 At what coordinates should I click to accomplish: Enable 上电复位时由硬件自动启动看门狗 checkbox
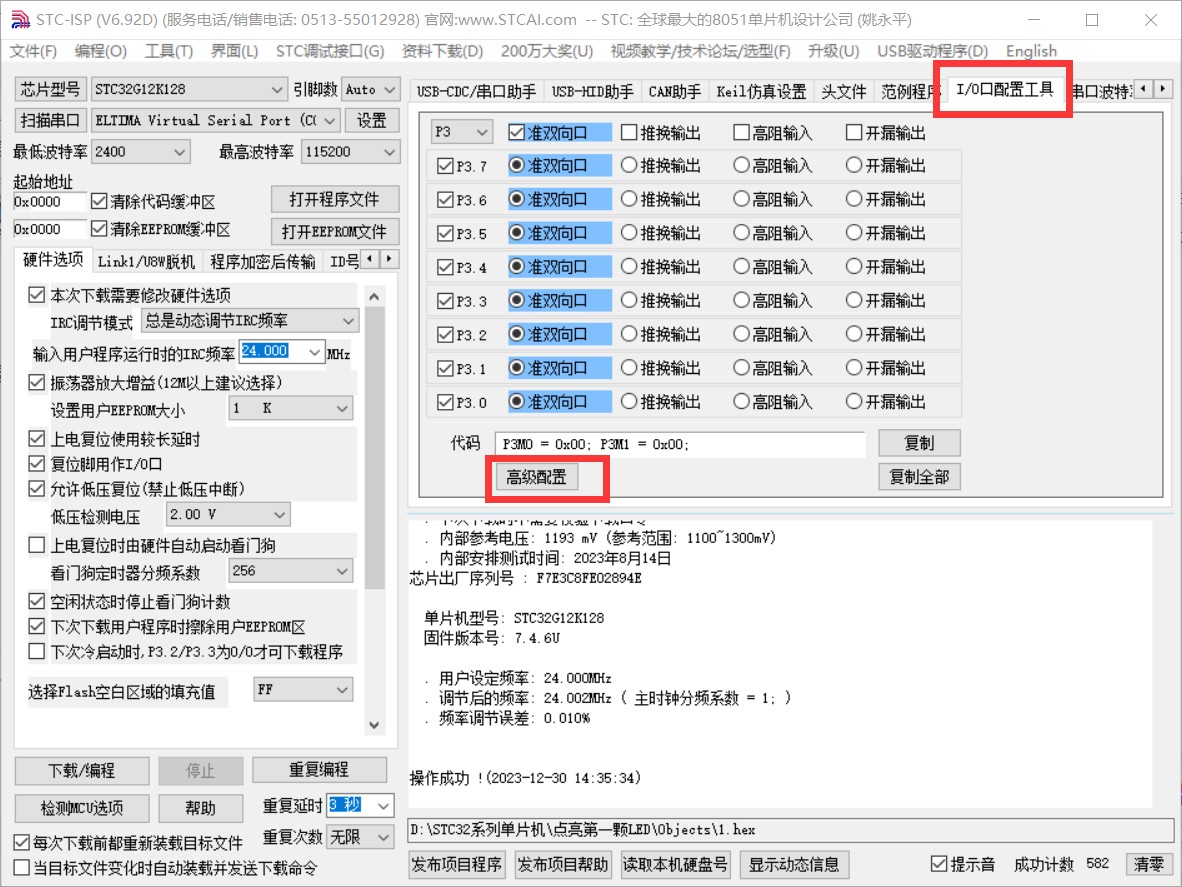click(36, 545)
